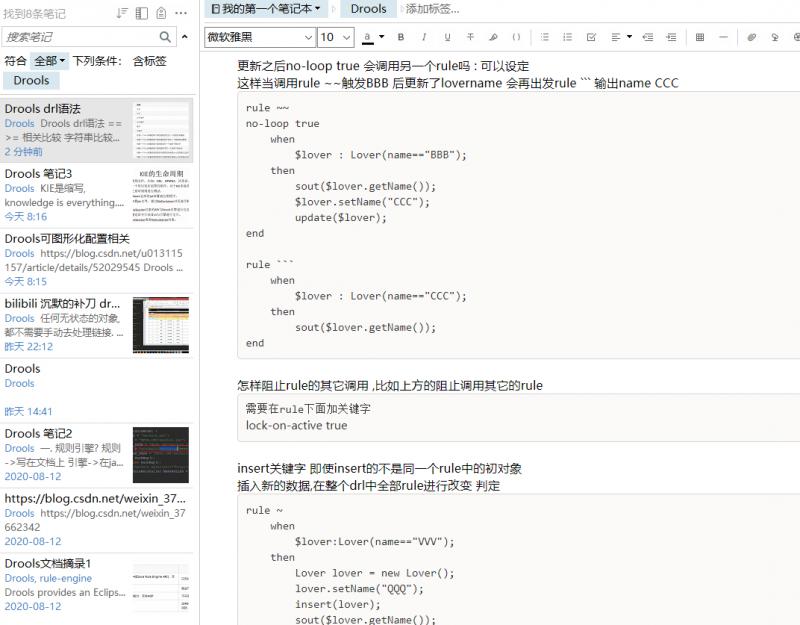Open the note Drools drl语法
800x625 pixels.
pyautogui.click(x=97, y=130)
